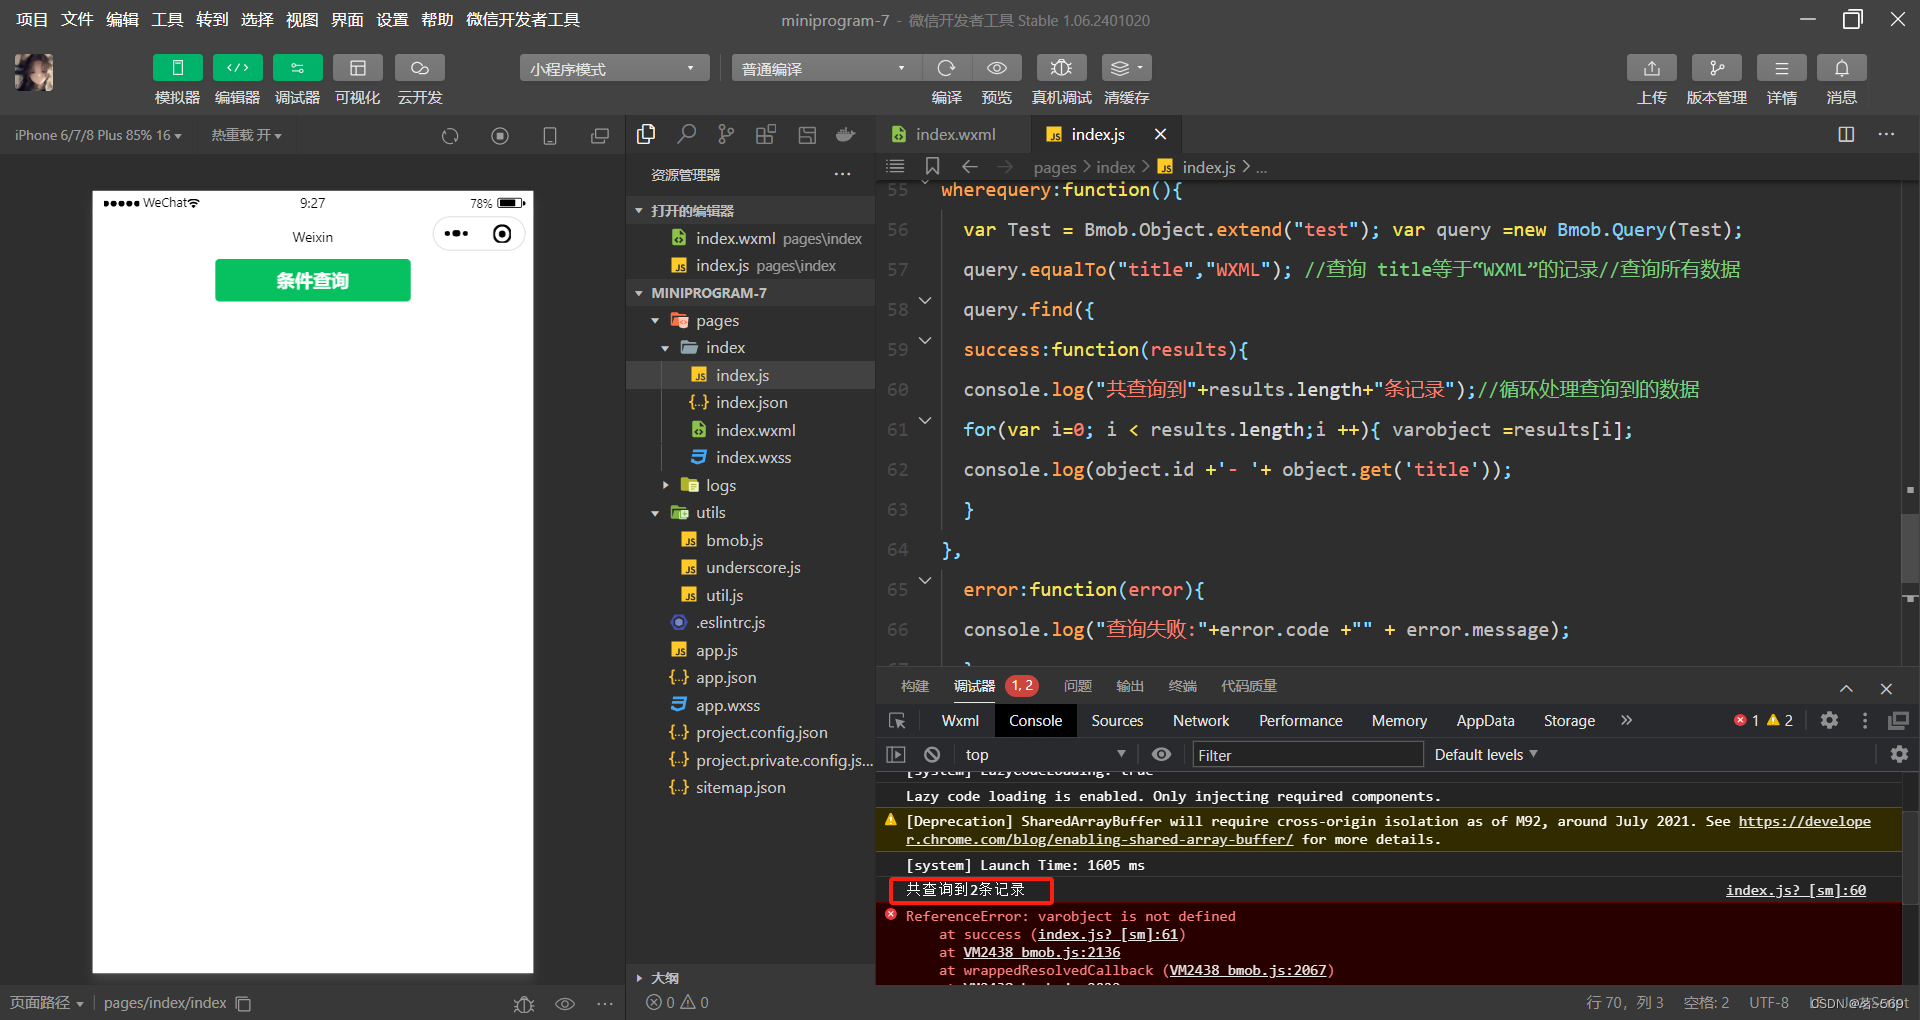The width and height of the screenshot is (1920, 1020).
Task: Click the simulator refresh icon
Action: point(450,136)
